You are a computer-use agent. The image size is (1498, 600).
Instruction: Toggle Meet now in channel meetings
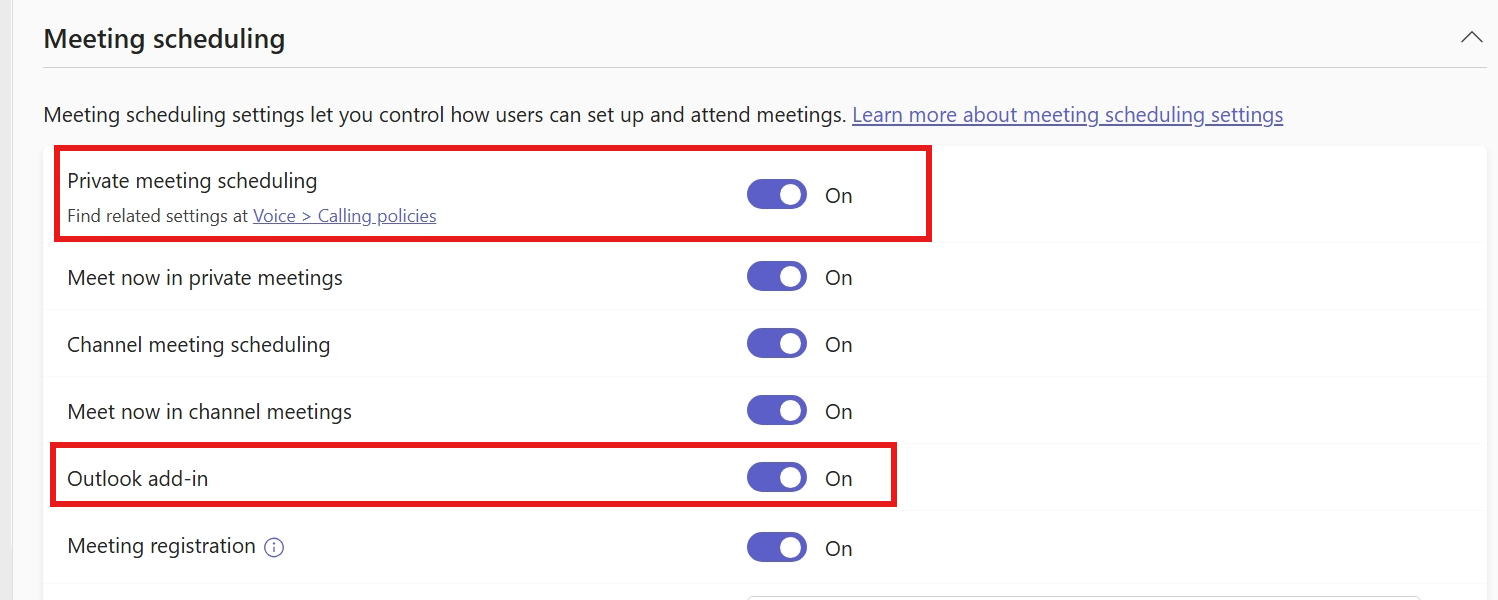776,411
